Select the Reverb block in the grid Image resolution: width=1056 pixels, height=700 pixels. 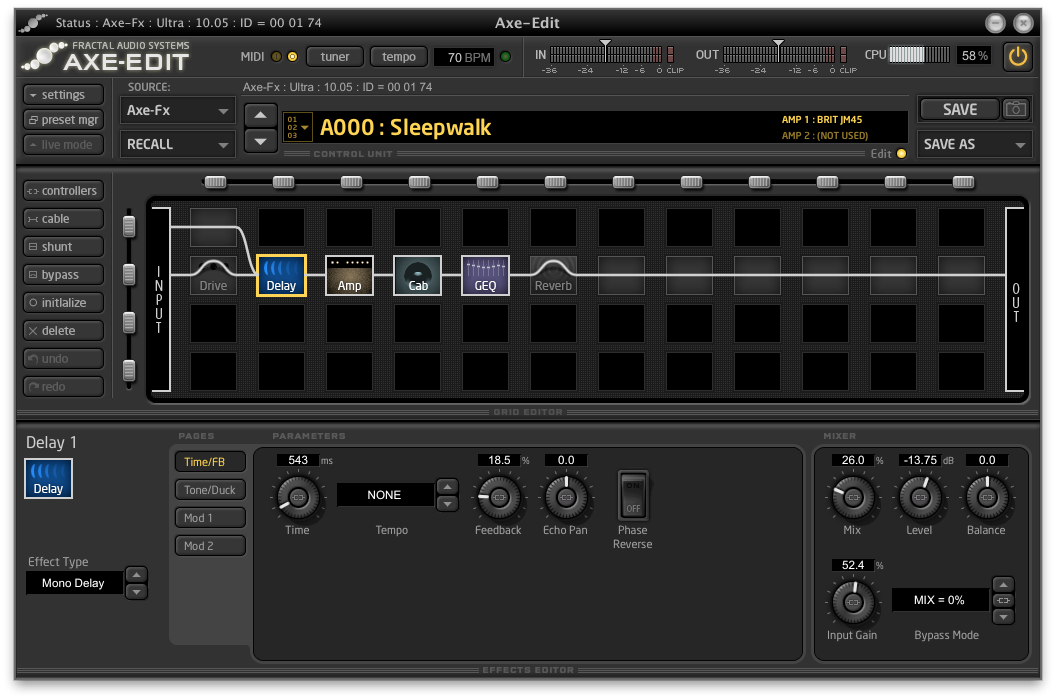553,276
